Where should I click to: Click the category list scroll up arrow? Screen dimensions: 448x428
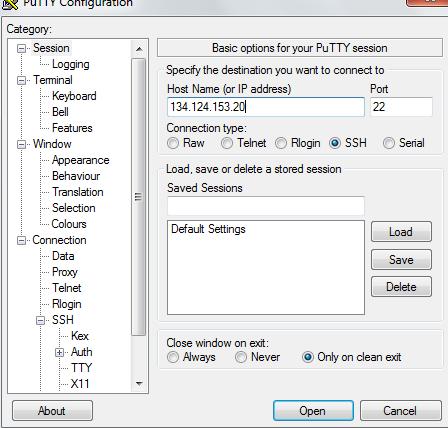[x=139, y=49]
